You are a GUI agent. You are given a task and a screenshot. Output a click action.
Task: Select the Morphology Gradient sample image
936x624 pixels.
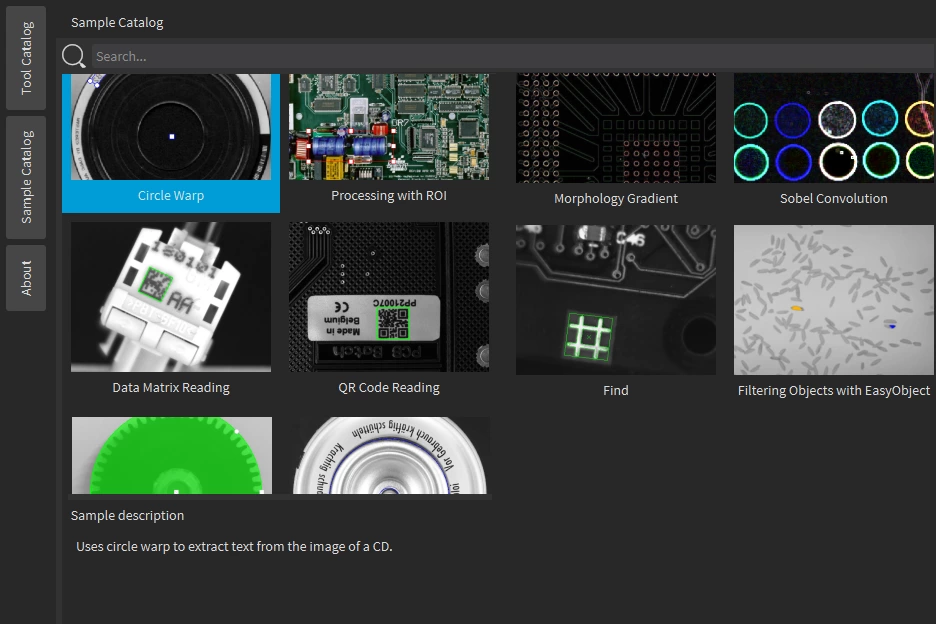[616, 128]
